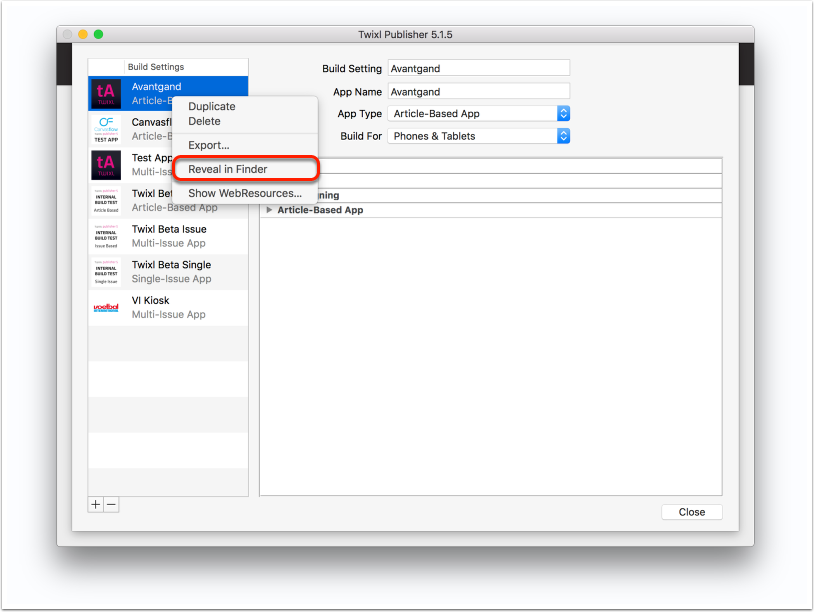Click the Single-Issue App subtitle text

pos(171,279)
